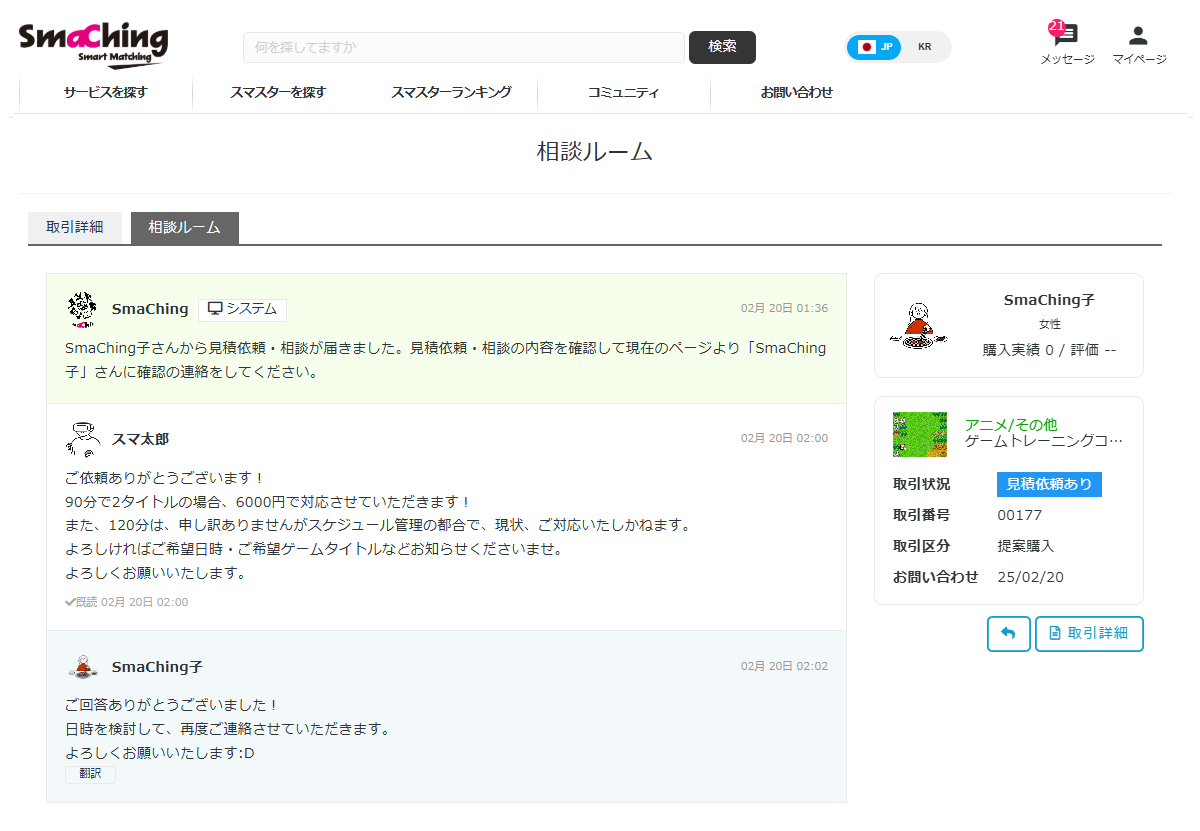Go to スマスターランキング
The height and width of the screenshot is (831, 1200).
tap(451, 93)
